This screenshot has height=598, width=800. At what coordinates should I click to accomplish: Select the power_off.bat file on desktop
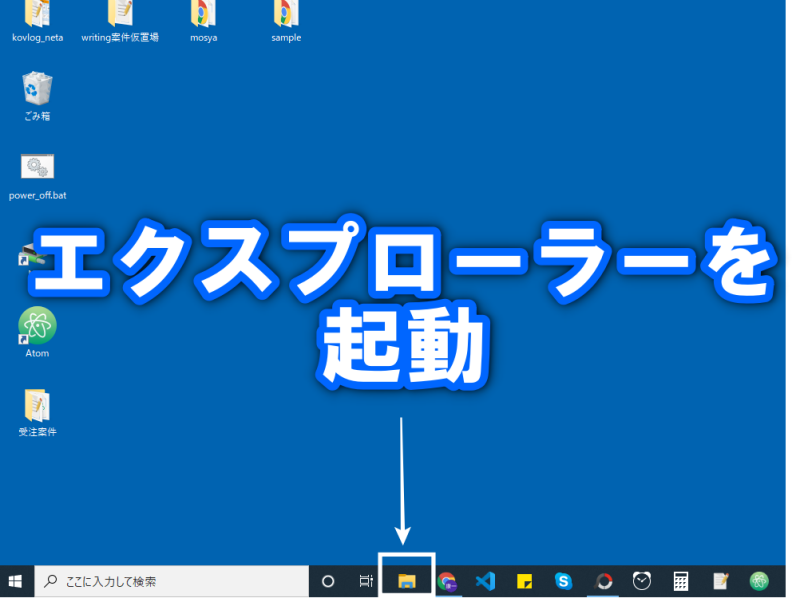[x=37, y=172]
